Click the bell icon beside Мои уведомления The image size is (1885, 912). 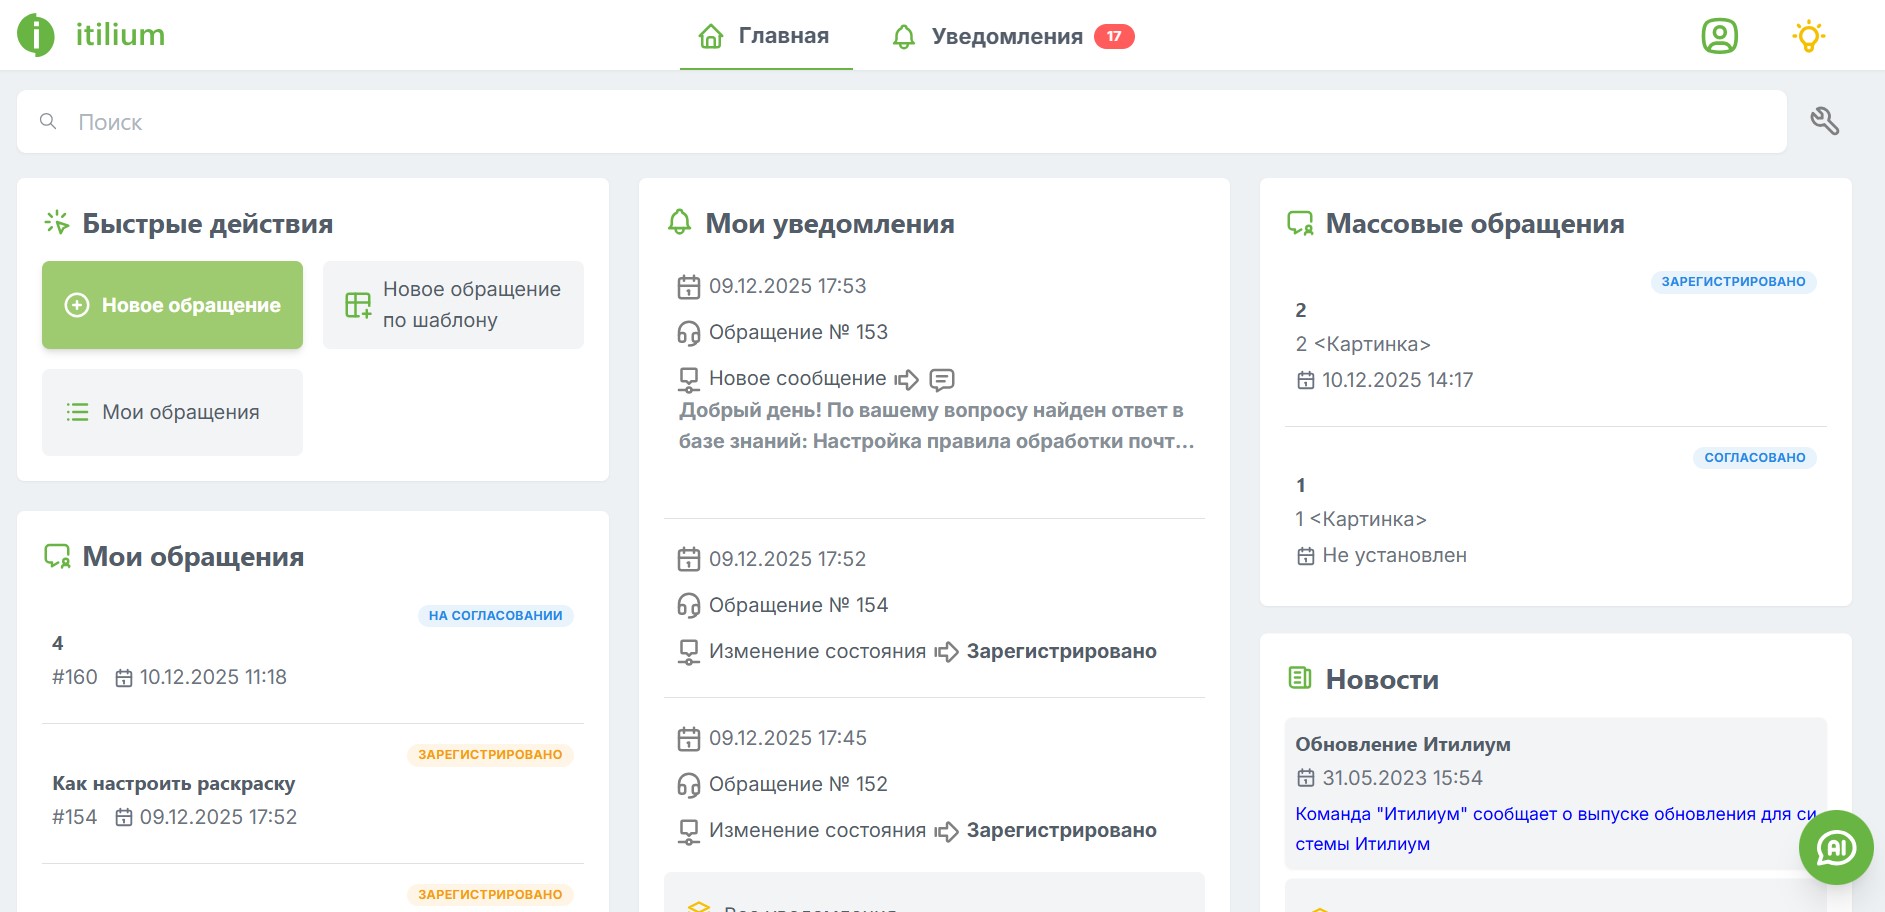(x=680, y=223)
